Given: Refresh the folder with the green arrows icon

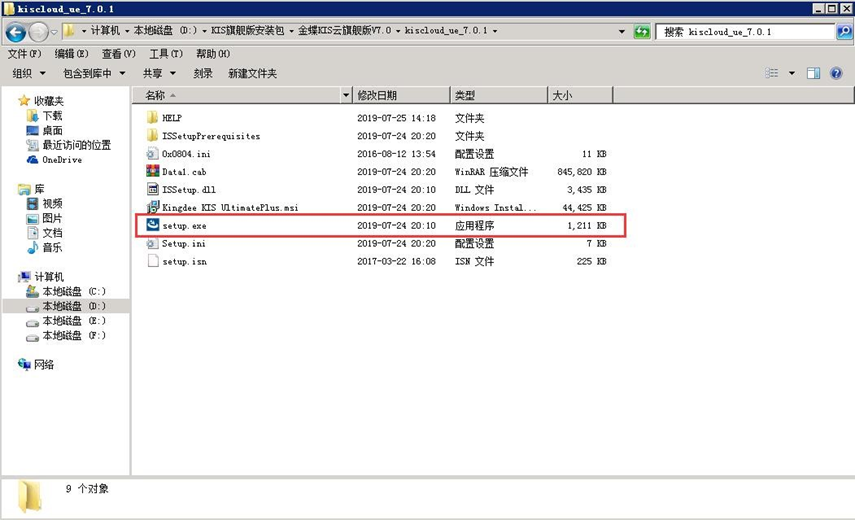Looking at the screenshot, I should 642,32.
